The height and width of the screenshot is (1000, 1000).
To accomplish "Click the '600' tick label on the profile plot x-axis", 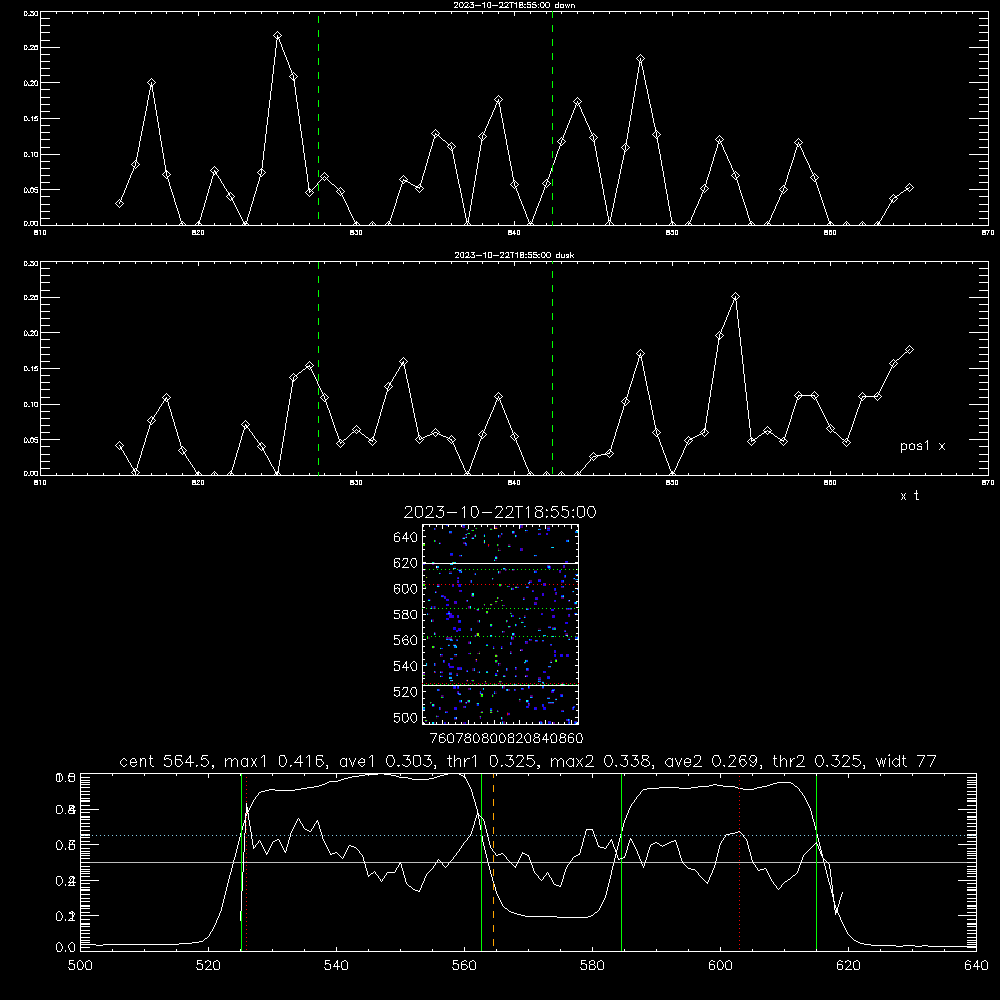I will tap(721, 966).
